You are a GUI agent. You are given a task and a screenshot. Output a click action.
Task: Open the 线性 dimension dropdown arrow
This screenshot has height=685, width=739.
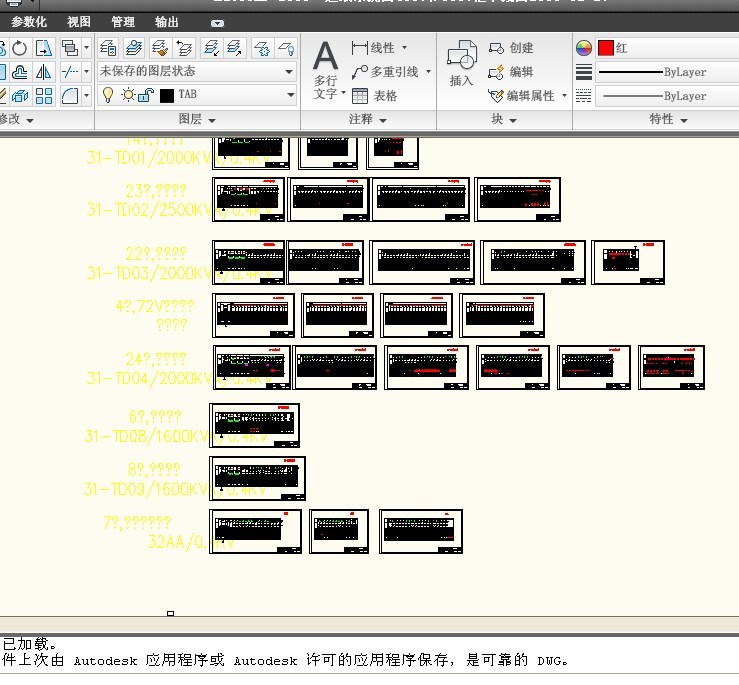coord(404,48)
